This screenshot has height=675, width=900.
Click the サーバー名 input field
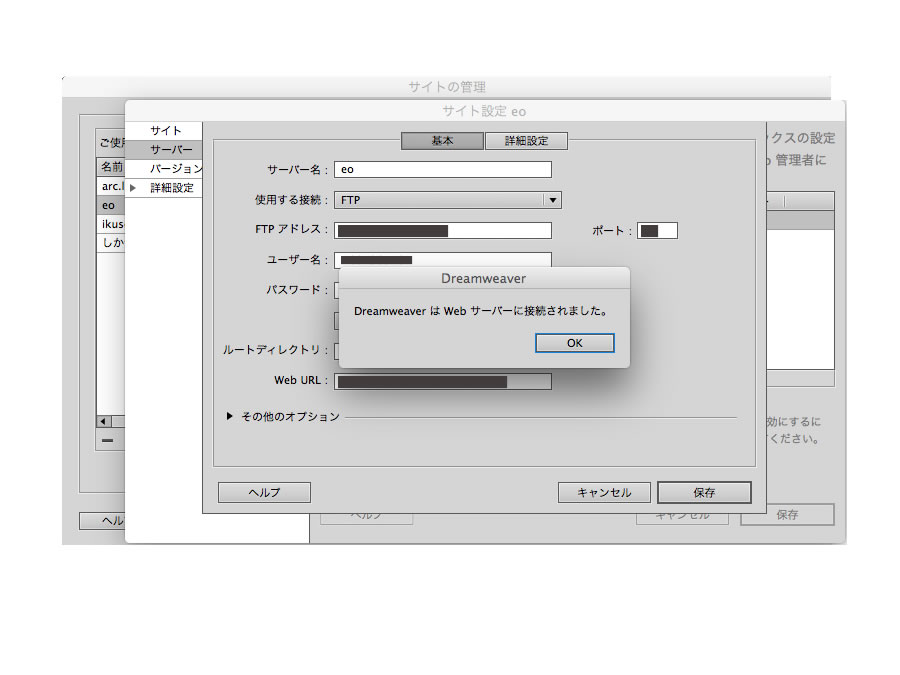click(x=443, y=169)
